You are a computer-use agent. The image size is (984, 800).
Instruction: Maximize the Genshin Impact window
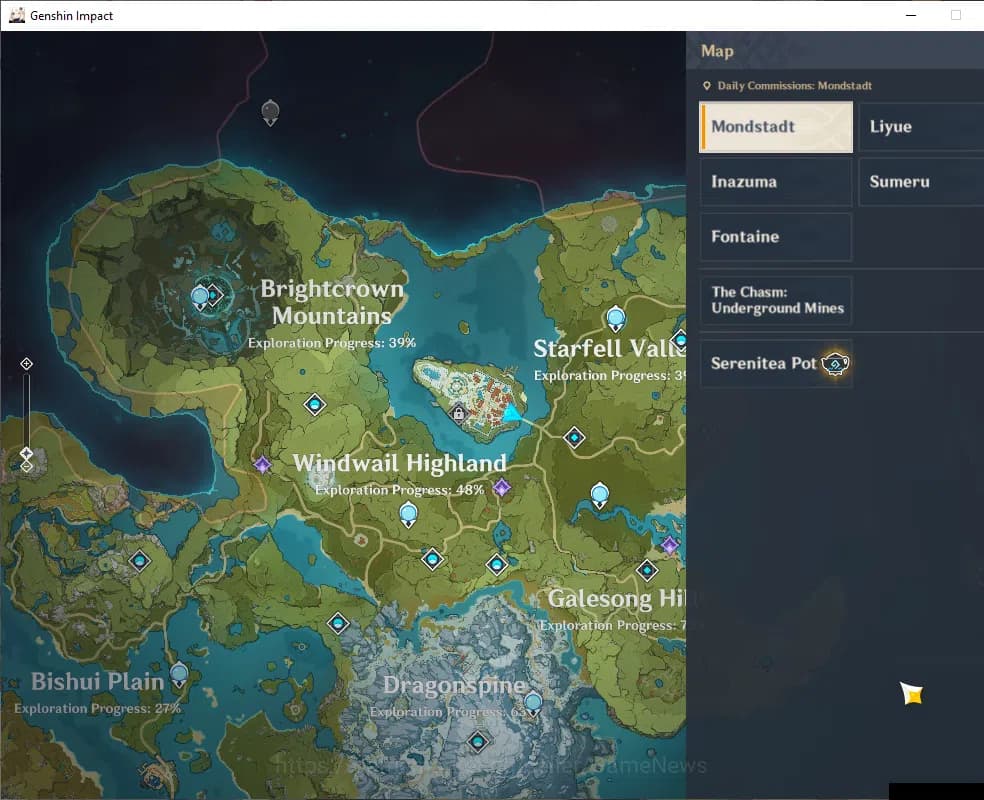coord(956,15)
